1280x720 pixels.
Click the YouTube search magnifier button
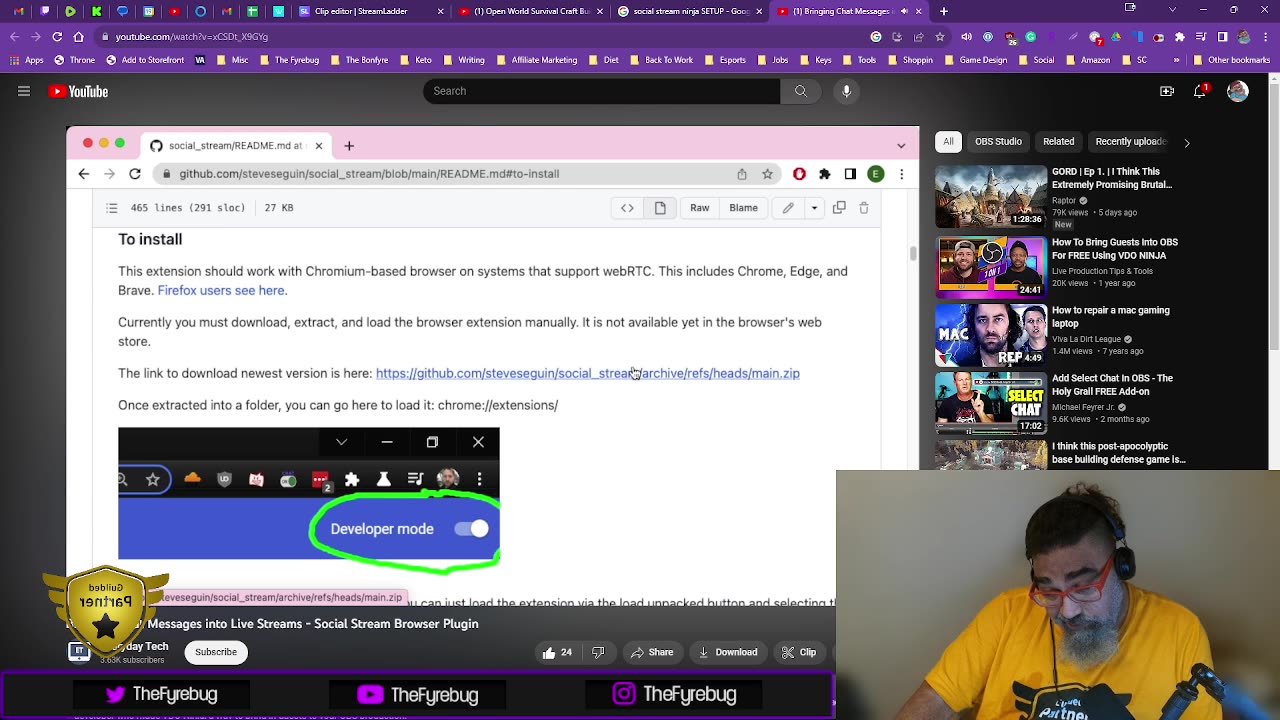(800, 91)
